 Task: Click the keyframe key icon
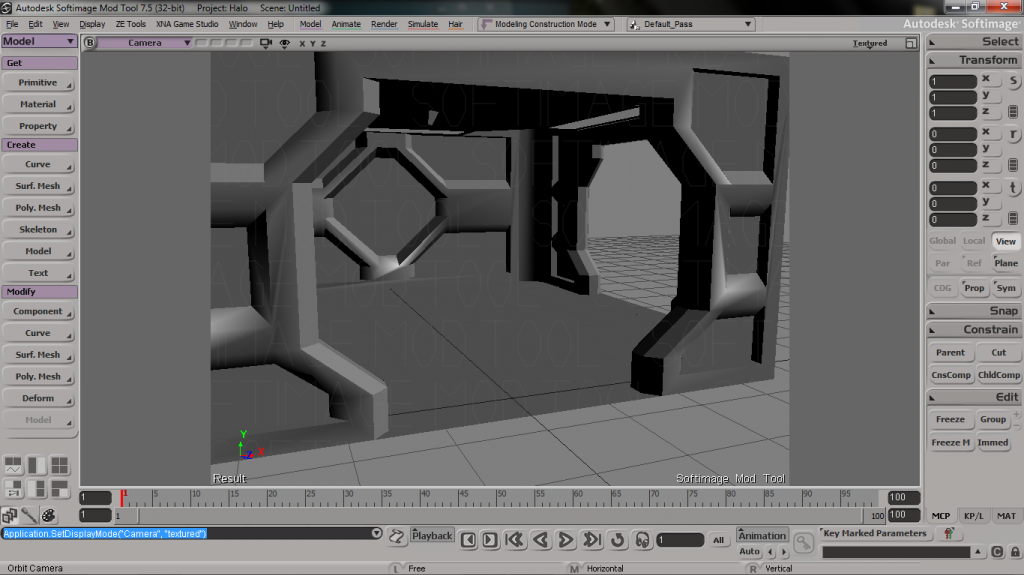tap(804, 542)
